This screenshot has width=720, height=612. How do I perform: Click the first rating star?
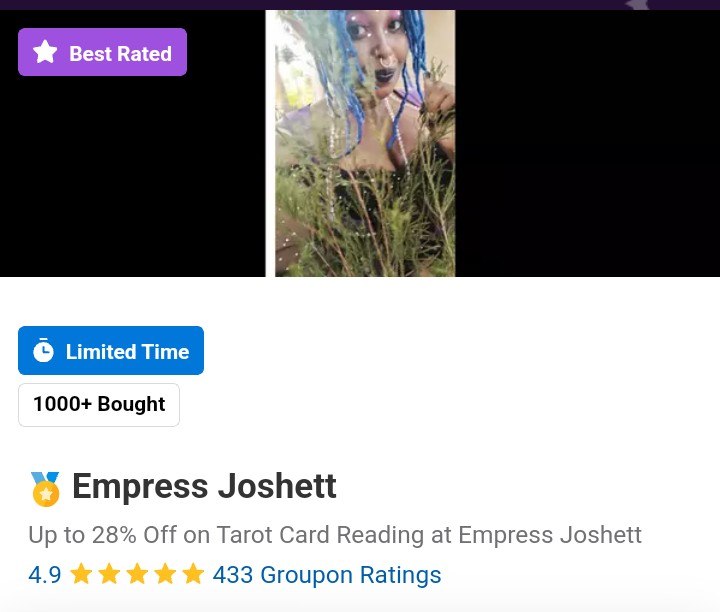[x=81, y=574]
